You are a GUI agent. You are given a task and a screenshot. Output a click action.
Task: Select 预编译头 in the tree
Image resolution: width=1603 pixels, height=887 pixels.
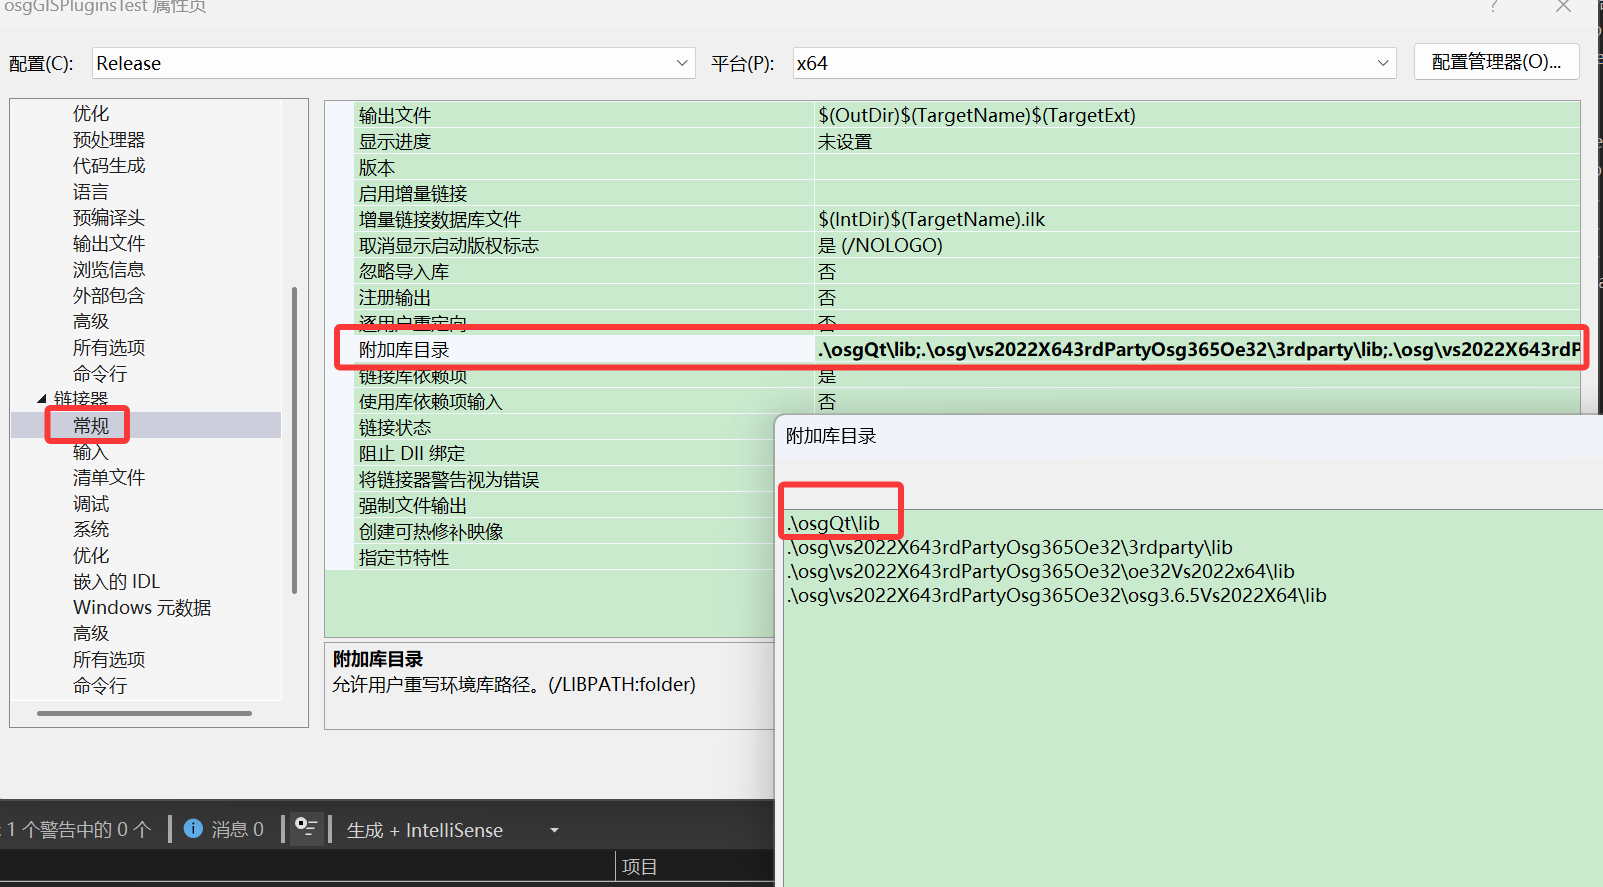pos(109,217)
